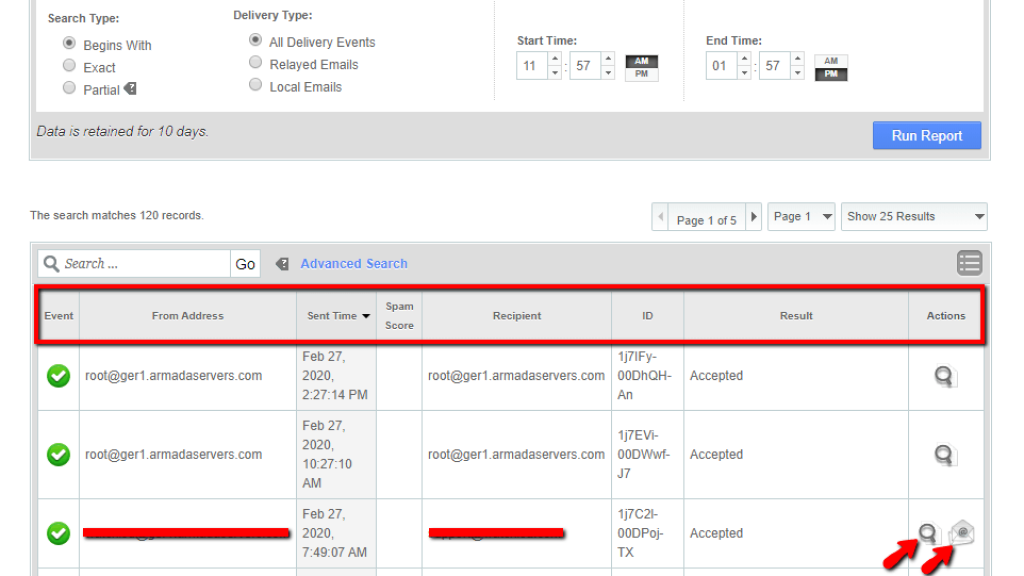Open the Show 25 Results dropdown
Screen dimensions: 1024x576
914,217
